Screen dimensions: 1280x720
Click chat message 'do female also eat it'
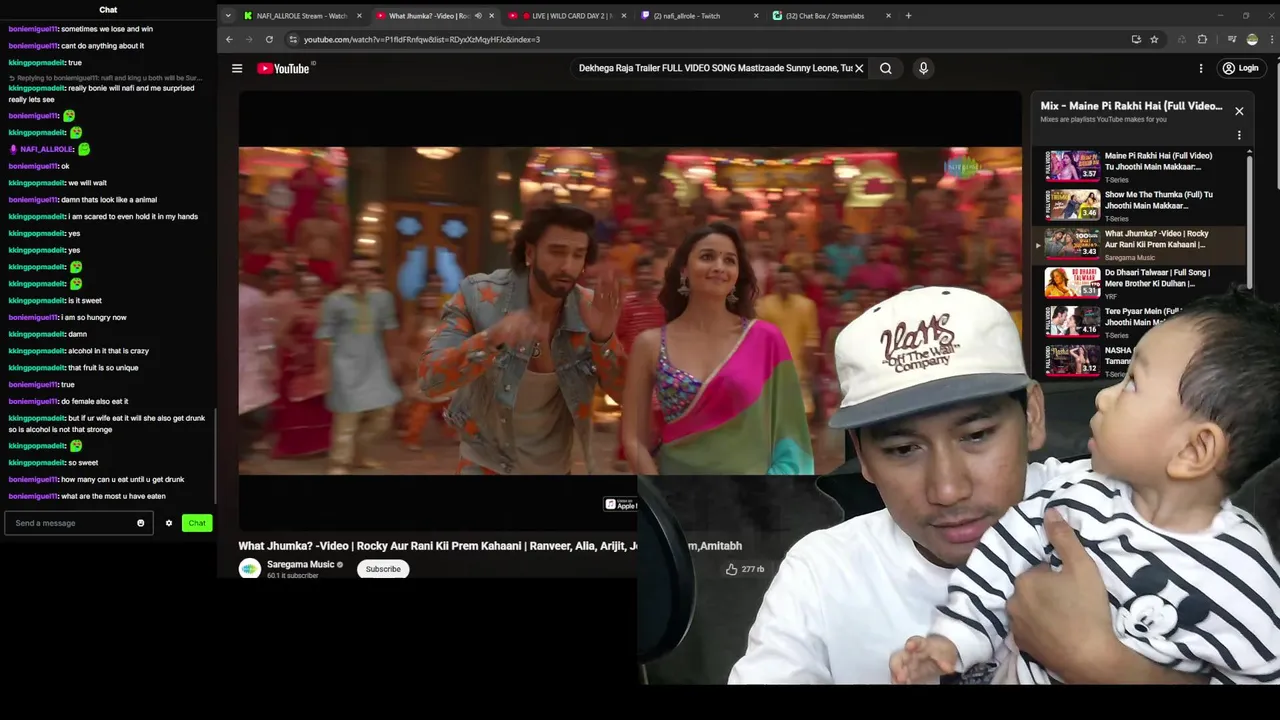tap(94, 401)
